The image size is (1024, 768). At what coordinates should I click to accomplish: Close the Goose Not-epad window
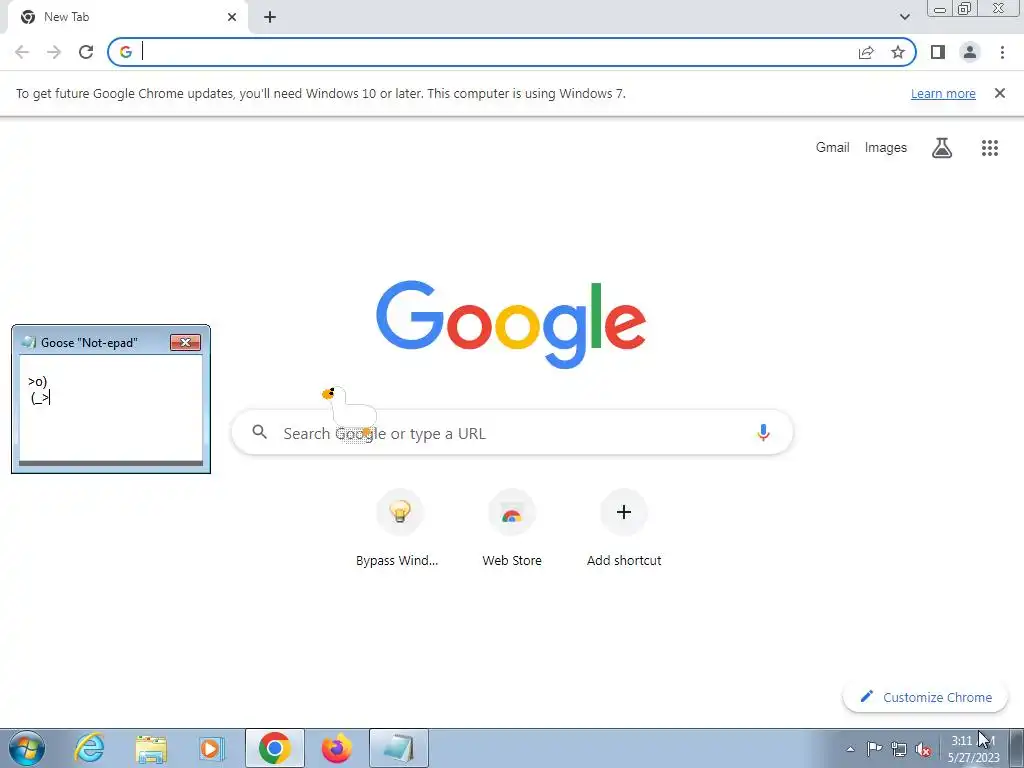click(x=185, y=342)
